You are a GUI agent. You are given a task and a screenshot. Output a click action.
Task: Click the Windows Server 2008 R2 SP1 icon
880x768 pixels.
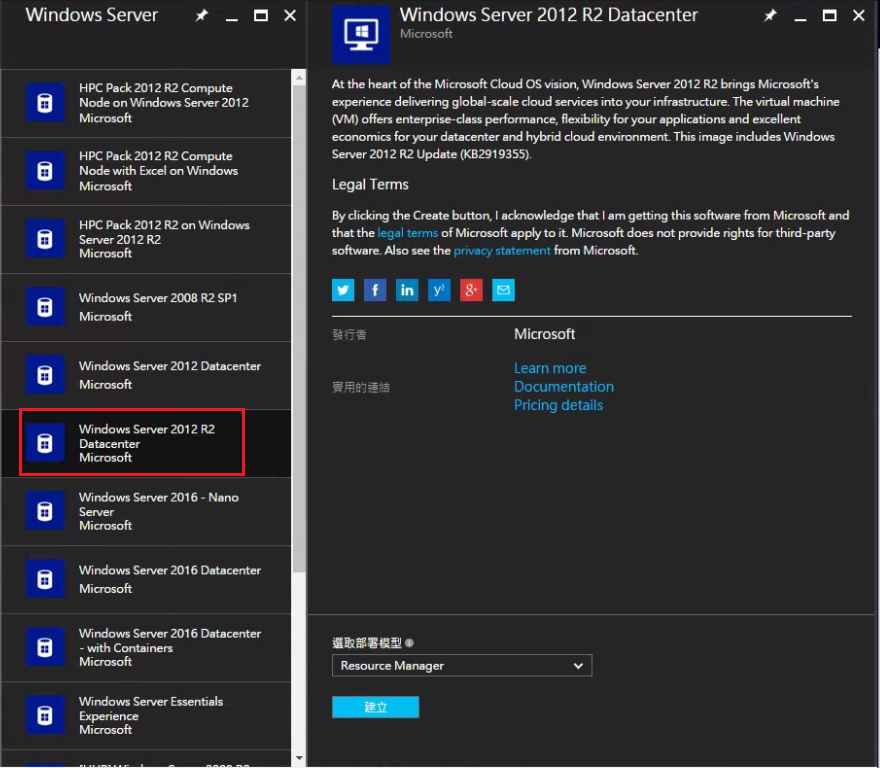coord(45,307)
